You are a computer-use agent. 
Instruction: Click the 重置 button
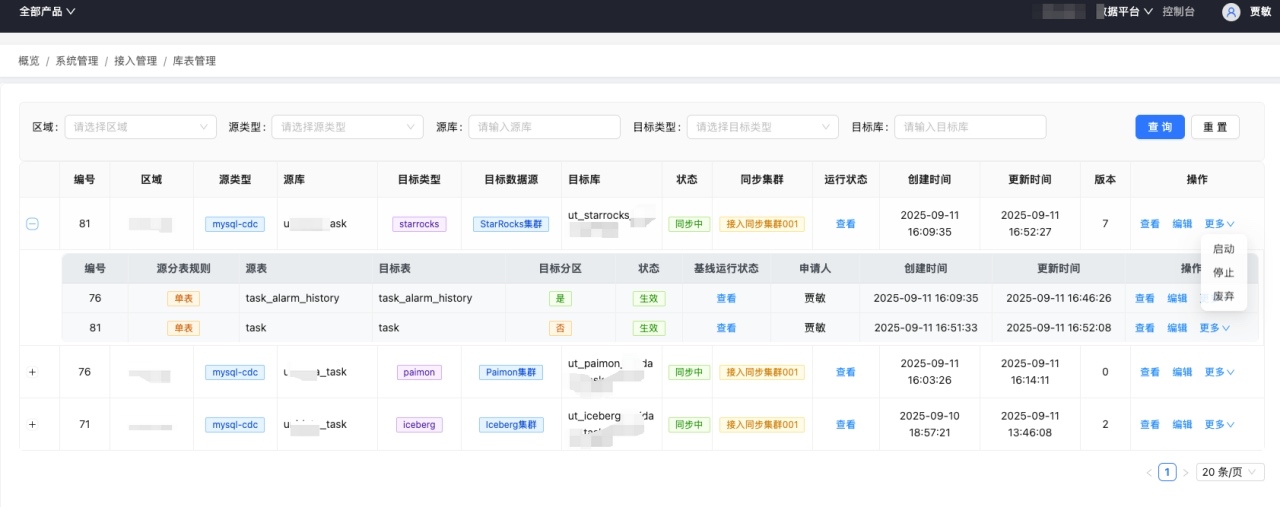[1215, 127]
